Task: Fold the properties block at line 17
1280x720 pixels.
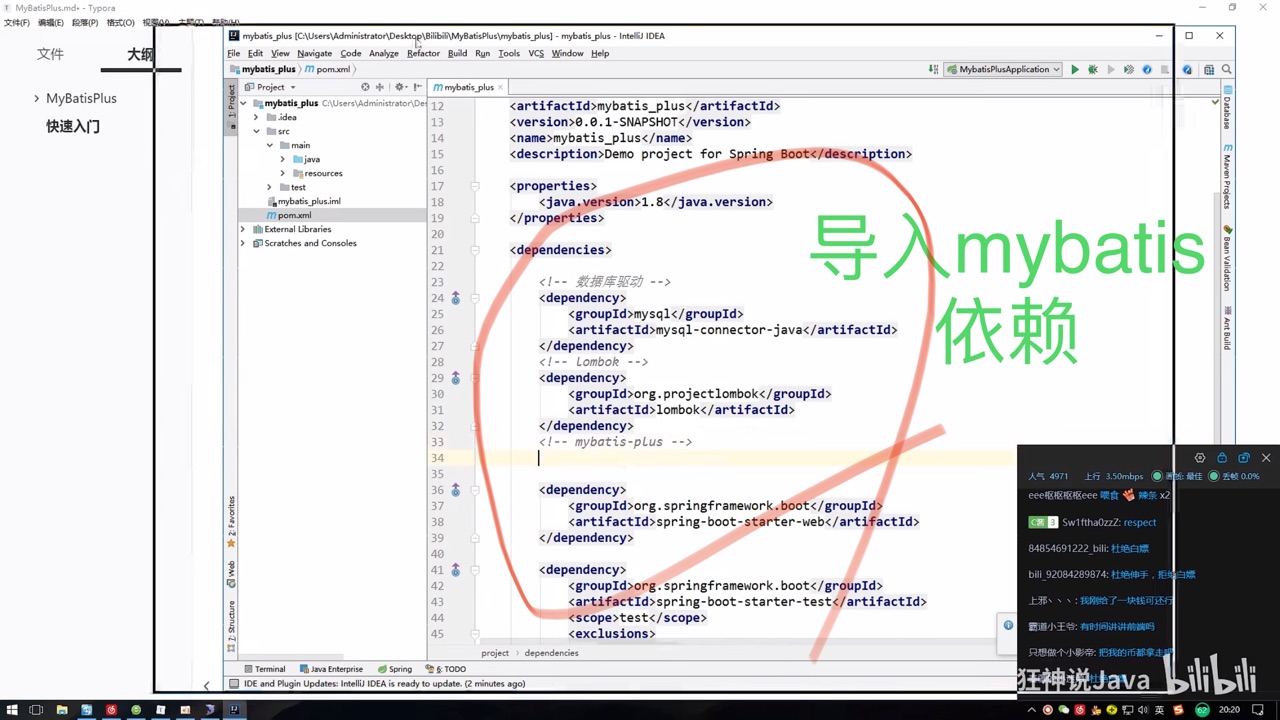Action: (x=475, y=186)
